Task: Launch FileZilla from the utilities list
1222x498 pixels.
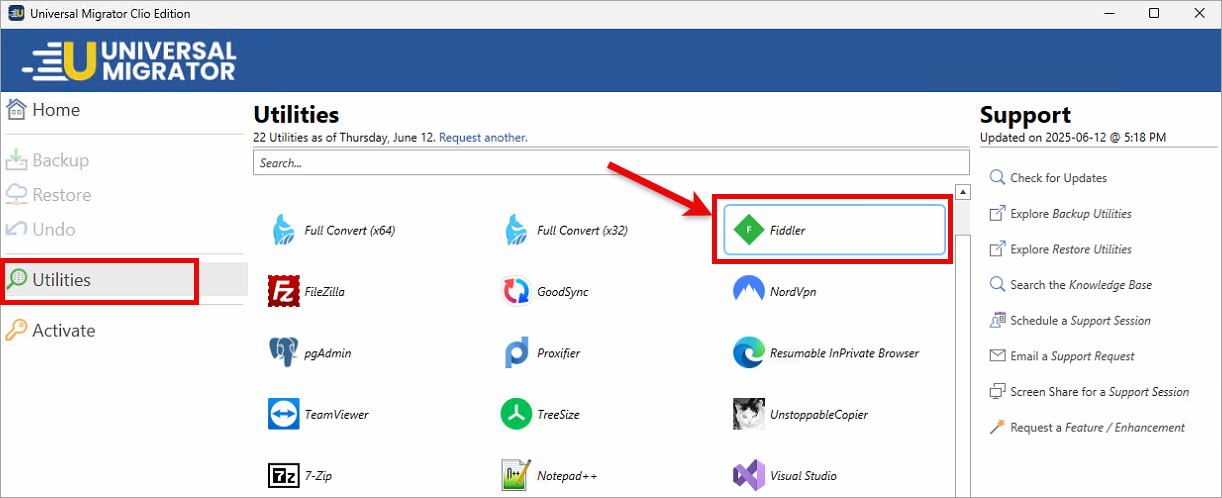Action: tap(284, 292)
